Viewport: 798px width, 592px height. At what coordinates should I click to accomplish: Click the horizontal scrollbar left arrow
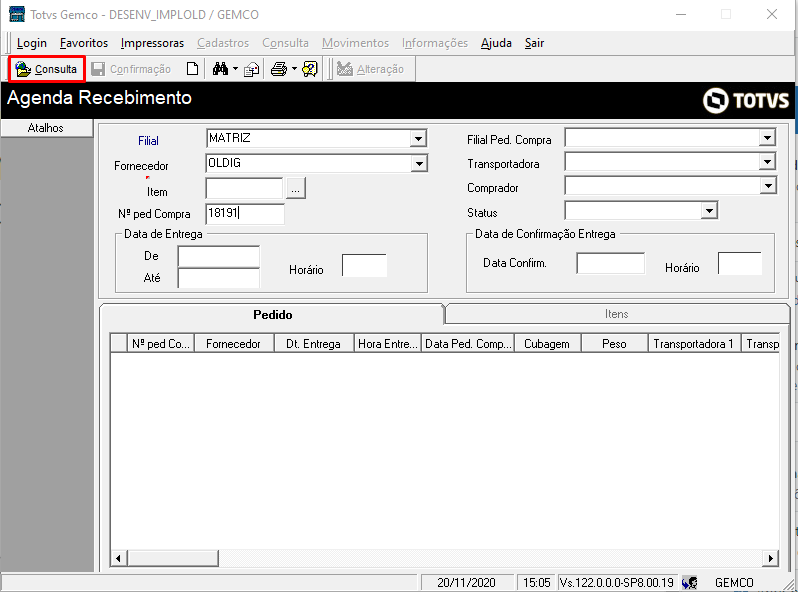click(x=118, y=558)
